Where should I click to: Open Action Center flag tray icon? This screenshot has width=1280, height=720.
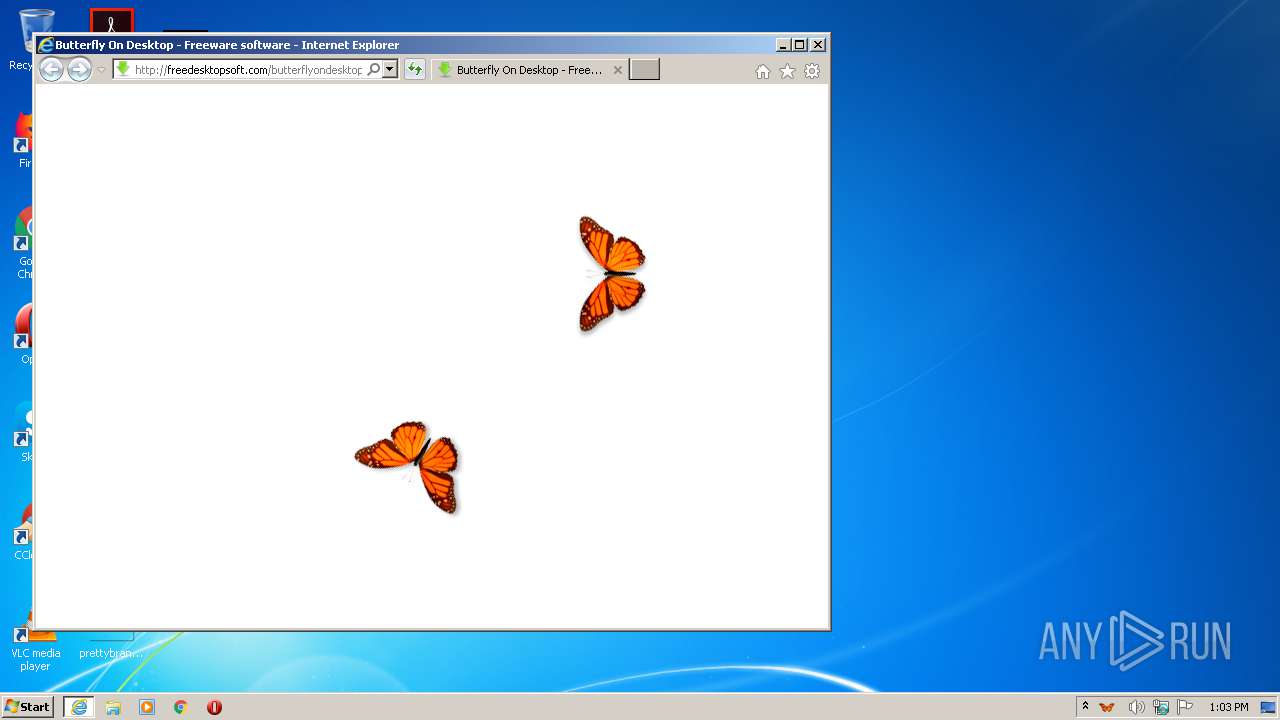1185,707
